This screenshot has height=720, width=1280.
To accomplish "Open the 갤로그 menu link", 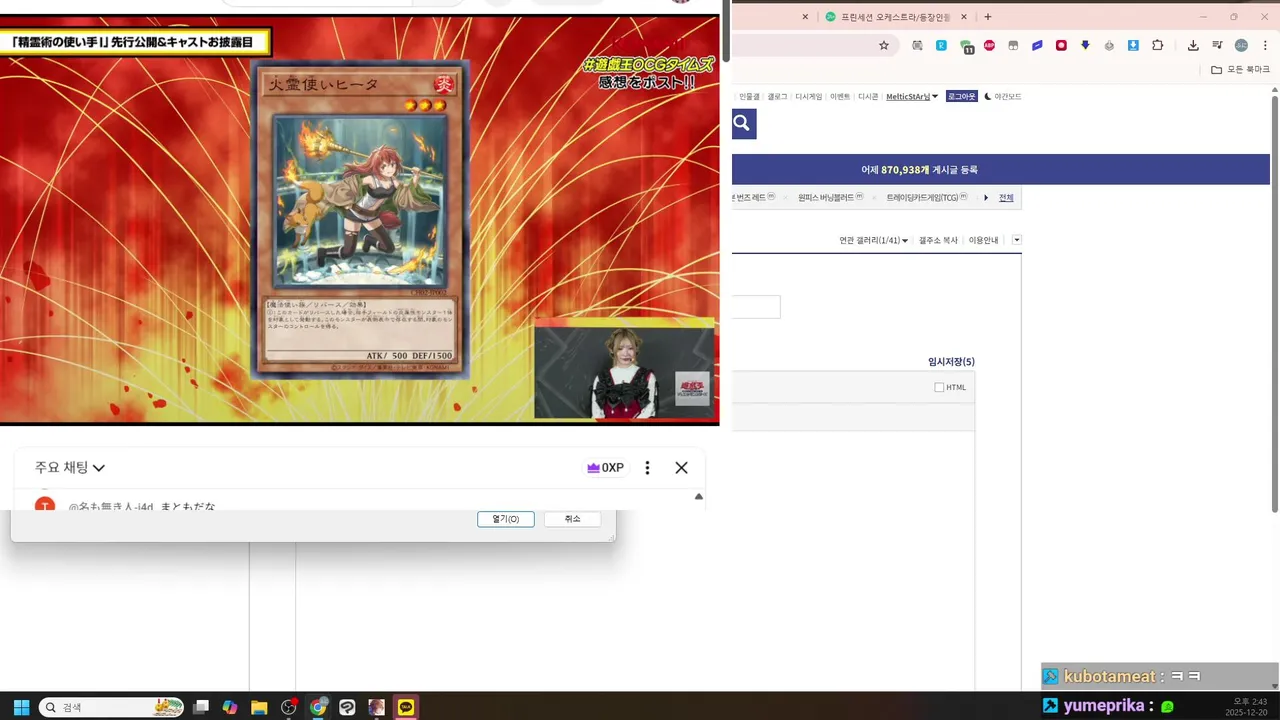I will (x=777, y=97).
